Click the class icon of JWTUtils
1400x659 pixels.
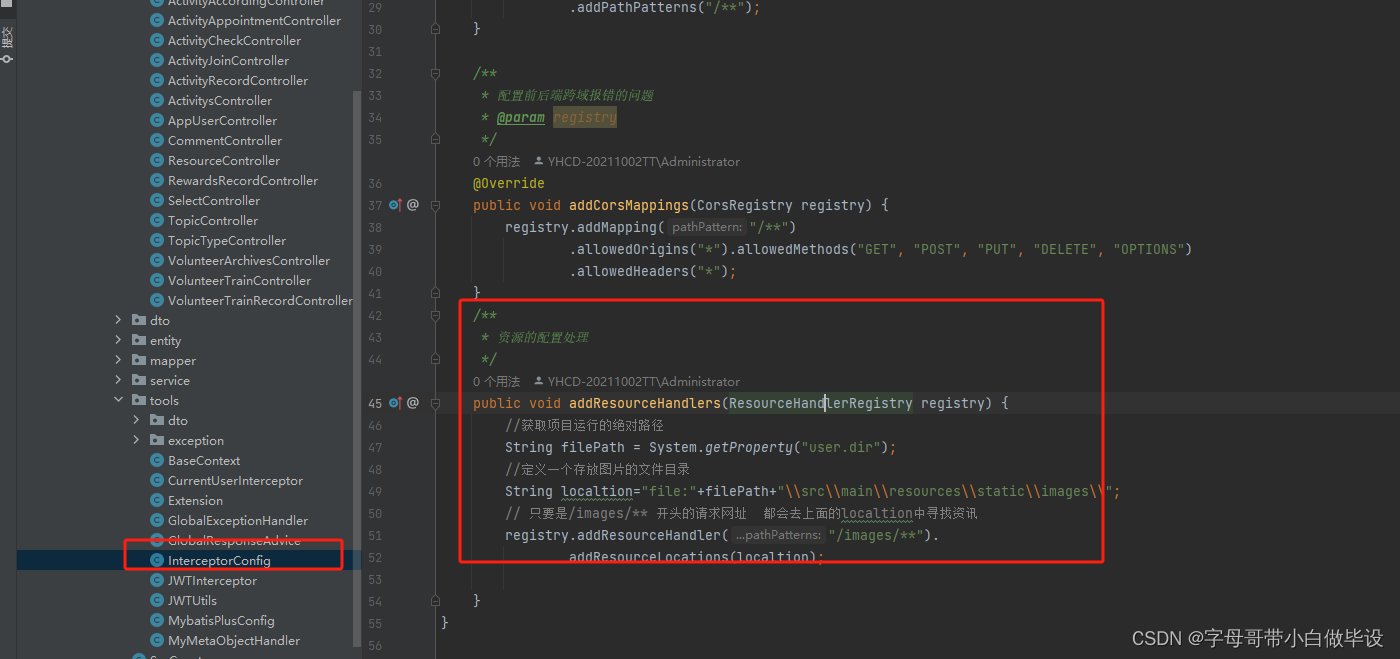pos(157,600)
